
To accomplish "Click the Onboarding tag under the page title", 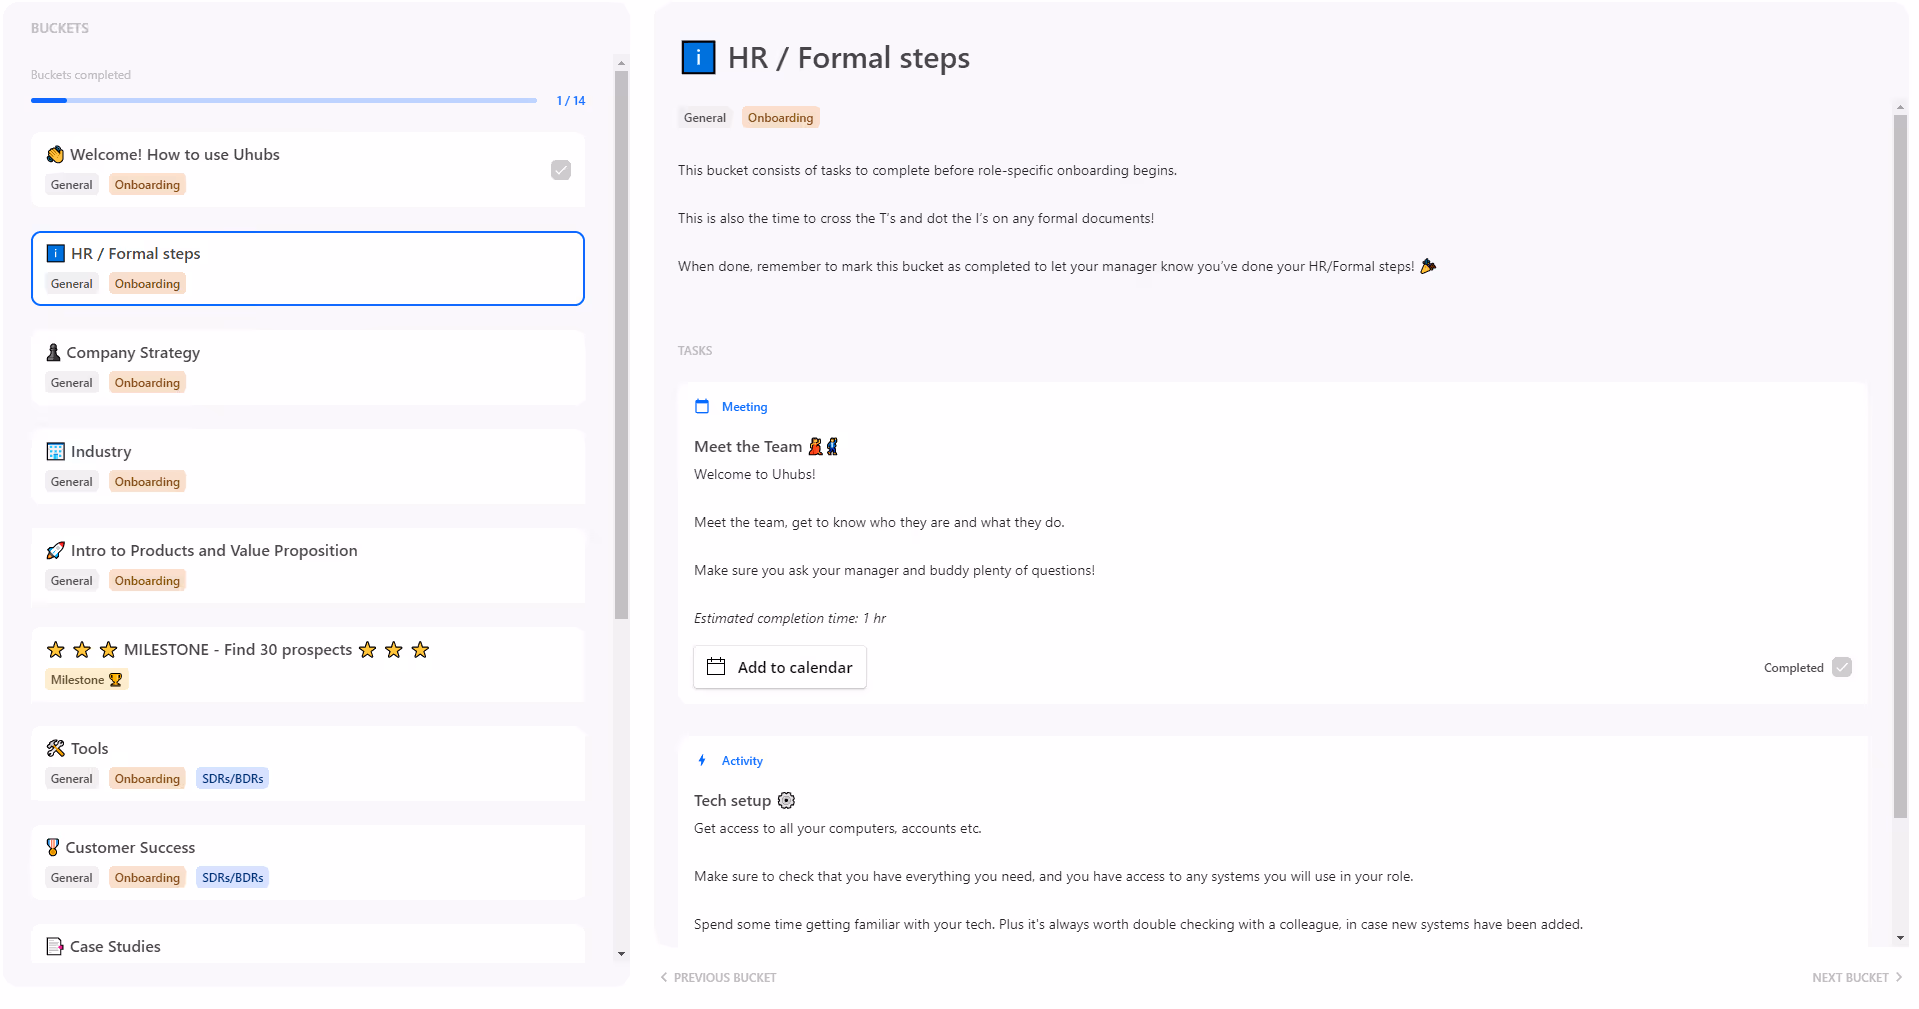I will pyautogui.click(x=780, y=117).
